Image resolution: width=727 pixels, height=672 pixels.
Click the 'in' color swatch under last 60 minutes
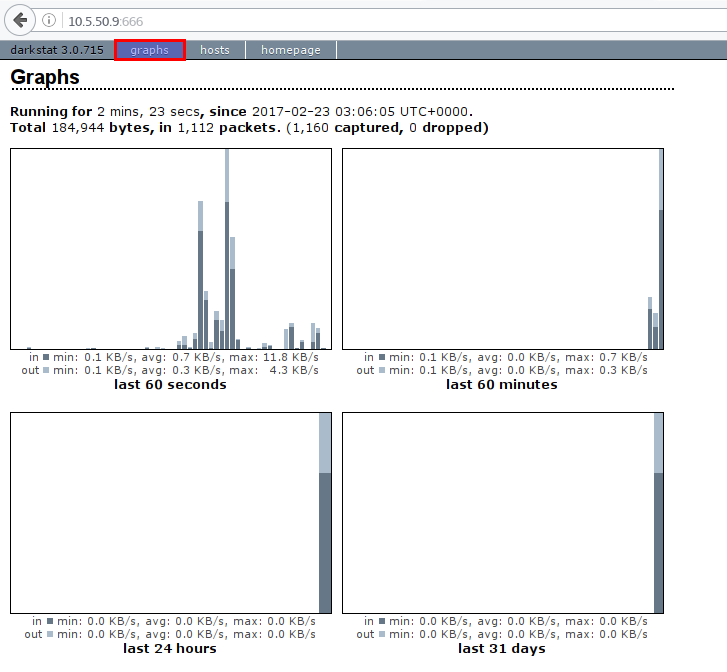[x=382, y=357]
